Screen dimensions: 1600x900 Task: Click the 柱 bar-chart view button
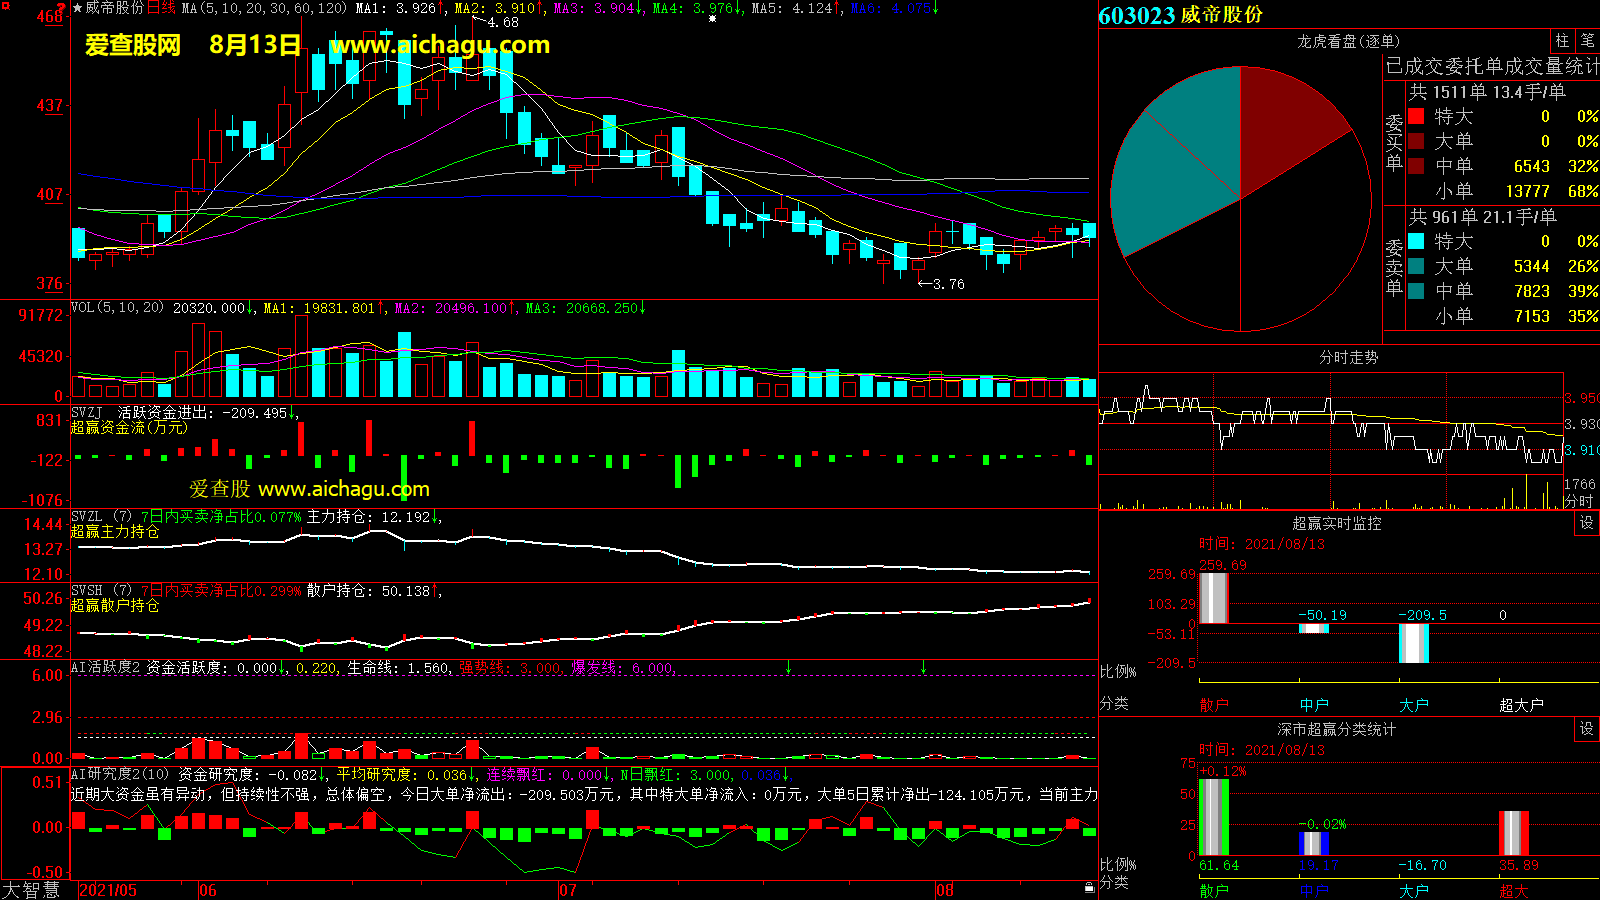point(1562,41)
